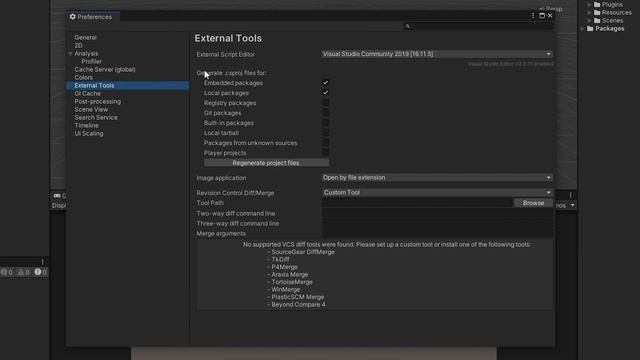The image size is (640, 360).
Task: Enable Registry packages checkbox
Action: 325,103
